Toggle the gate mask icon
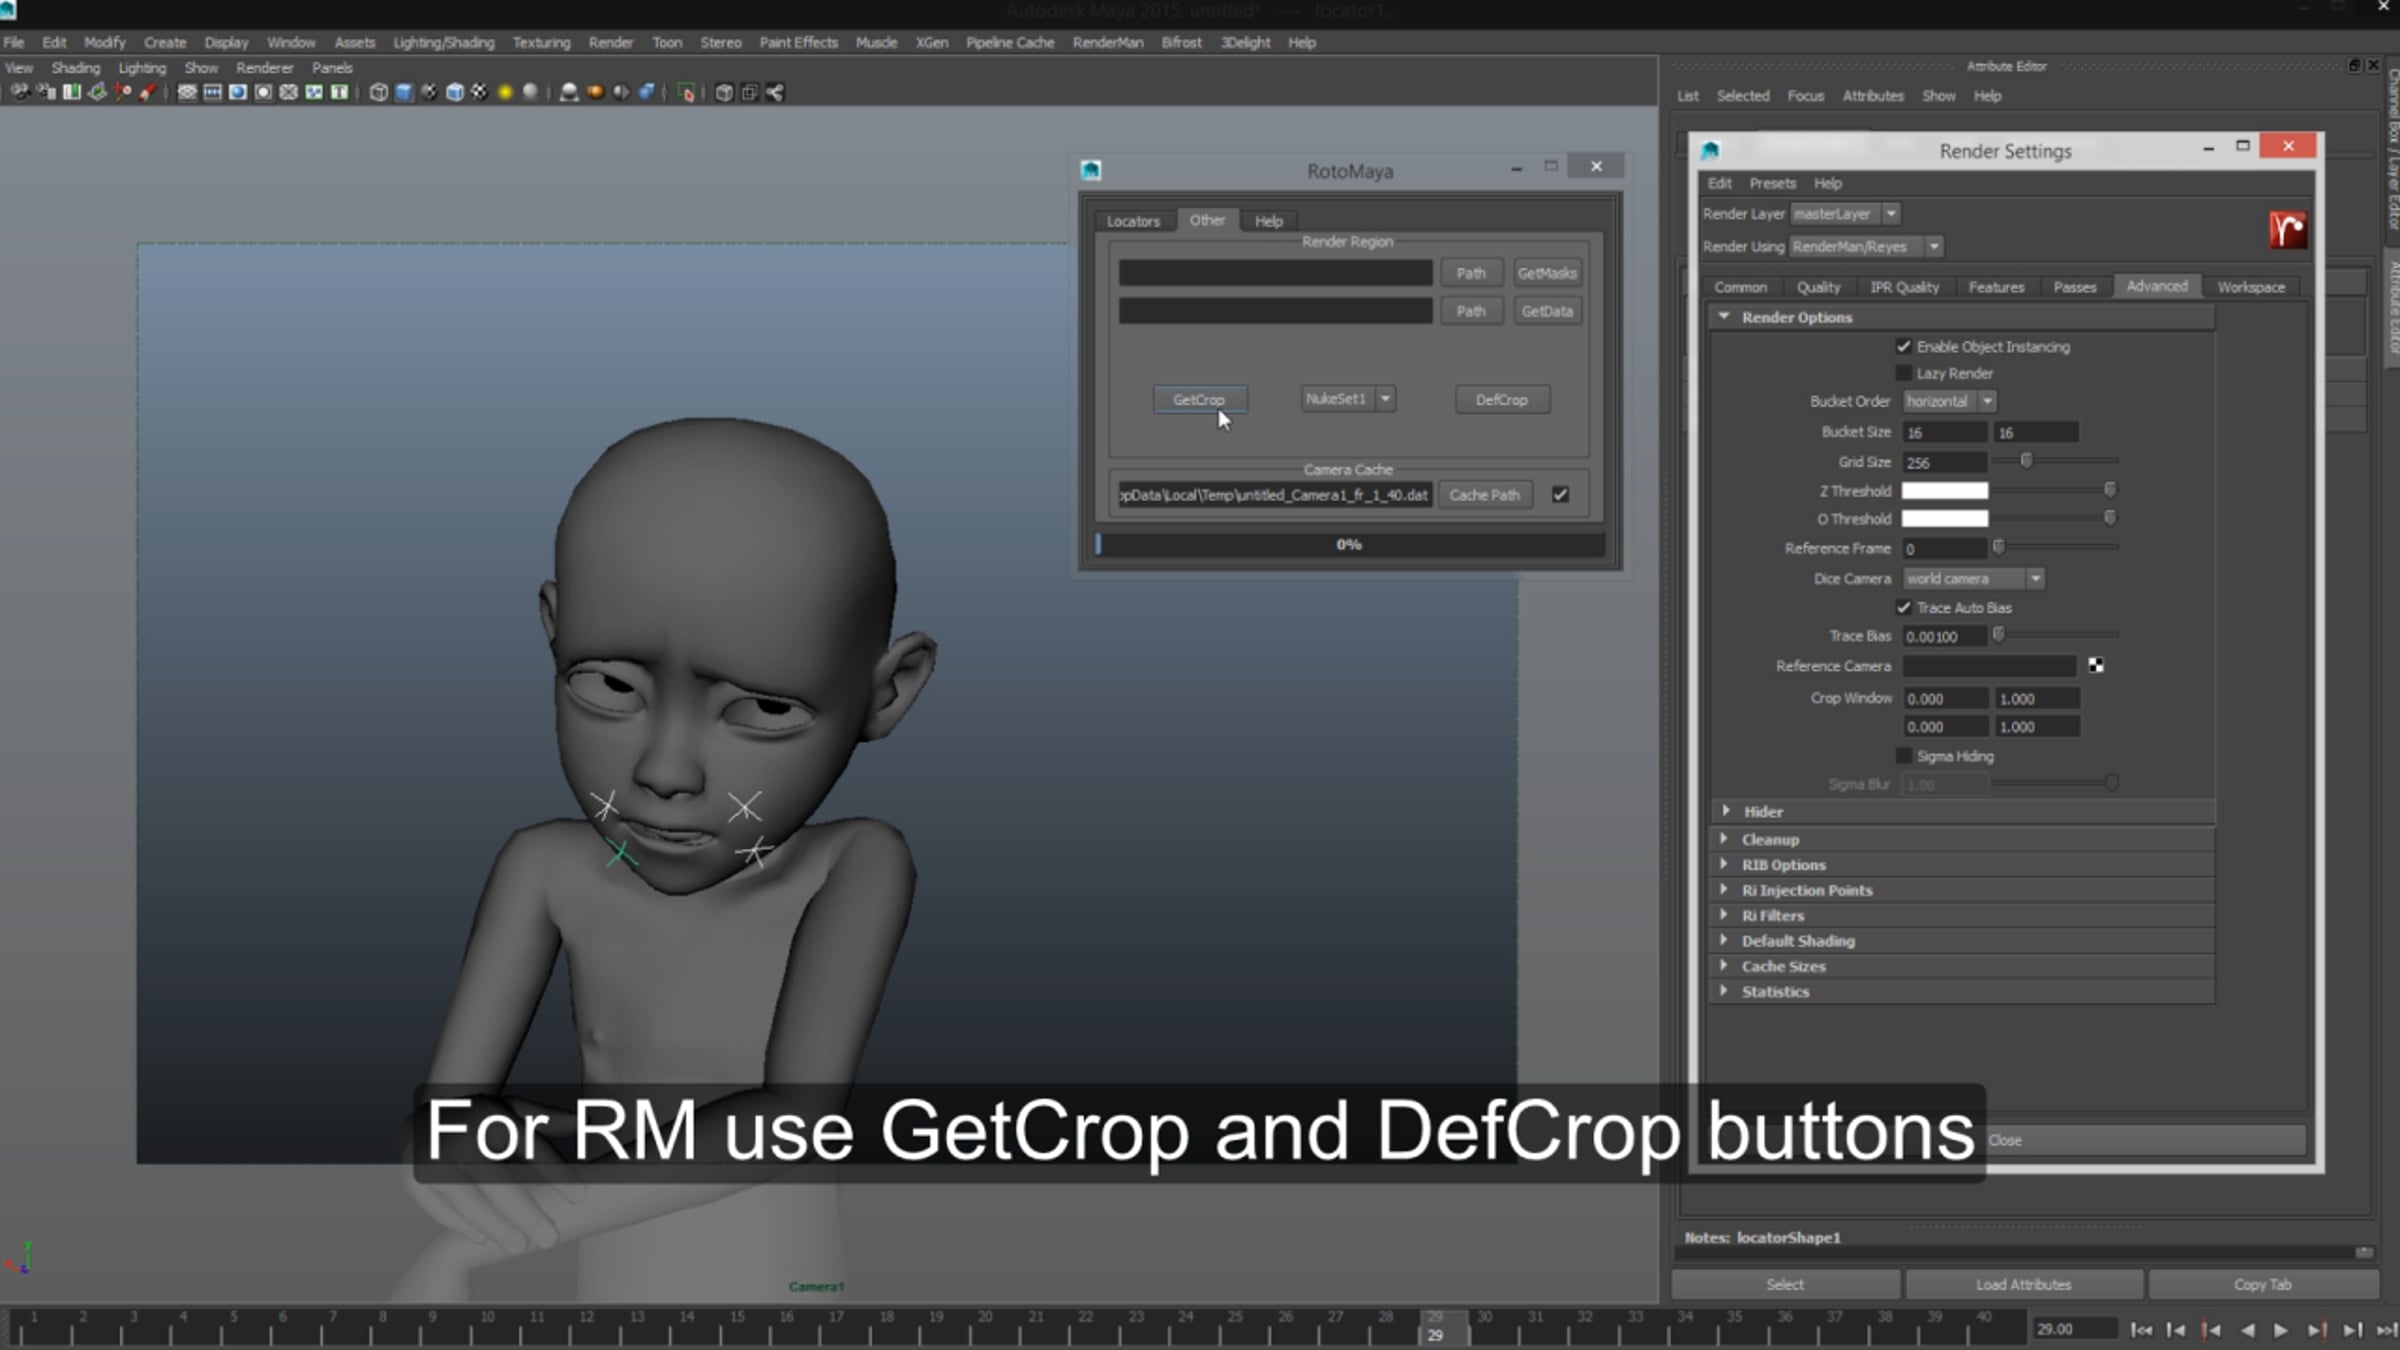This screenshot has width=2400, height=1350. (x=263, y=93)
